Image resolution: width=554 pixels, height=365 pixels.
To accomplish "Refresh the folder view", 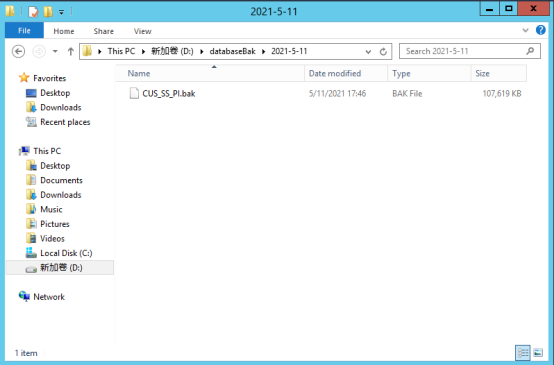I will click(x=383, y=52).
